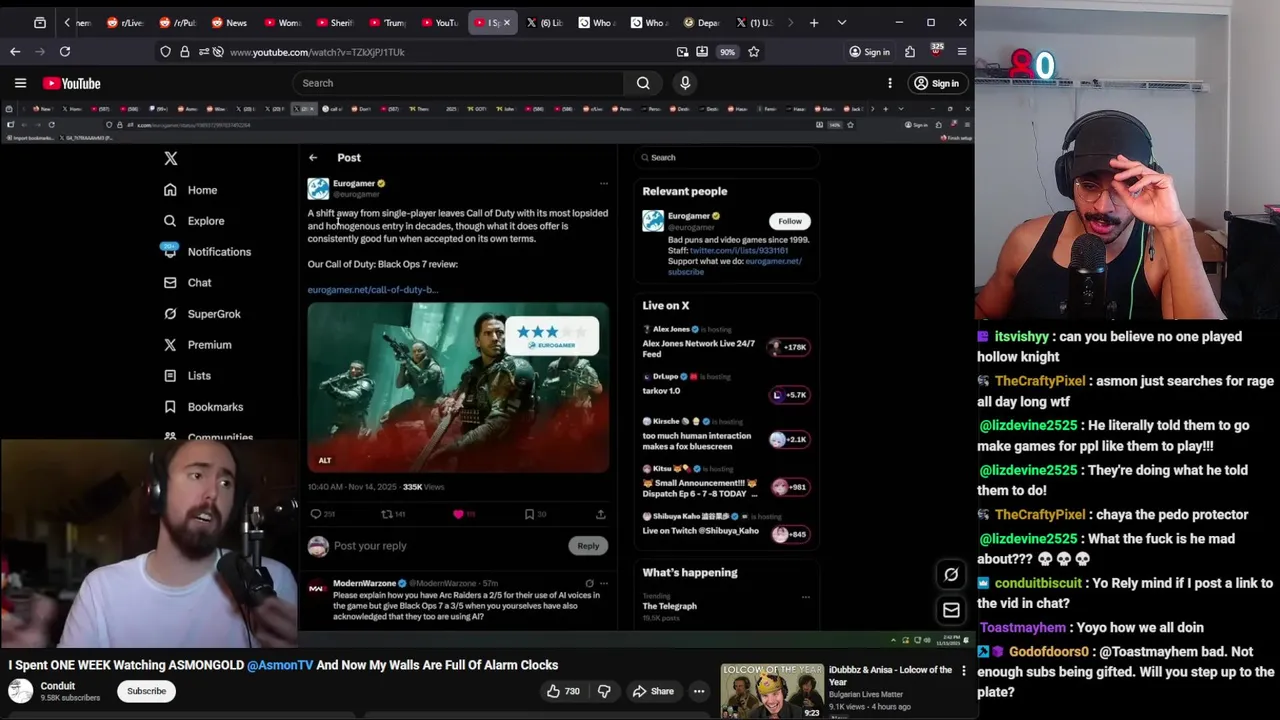
Task: Open the Black Ops 7 review image
Action: [458, 387]
